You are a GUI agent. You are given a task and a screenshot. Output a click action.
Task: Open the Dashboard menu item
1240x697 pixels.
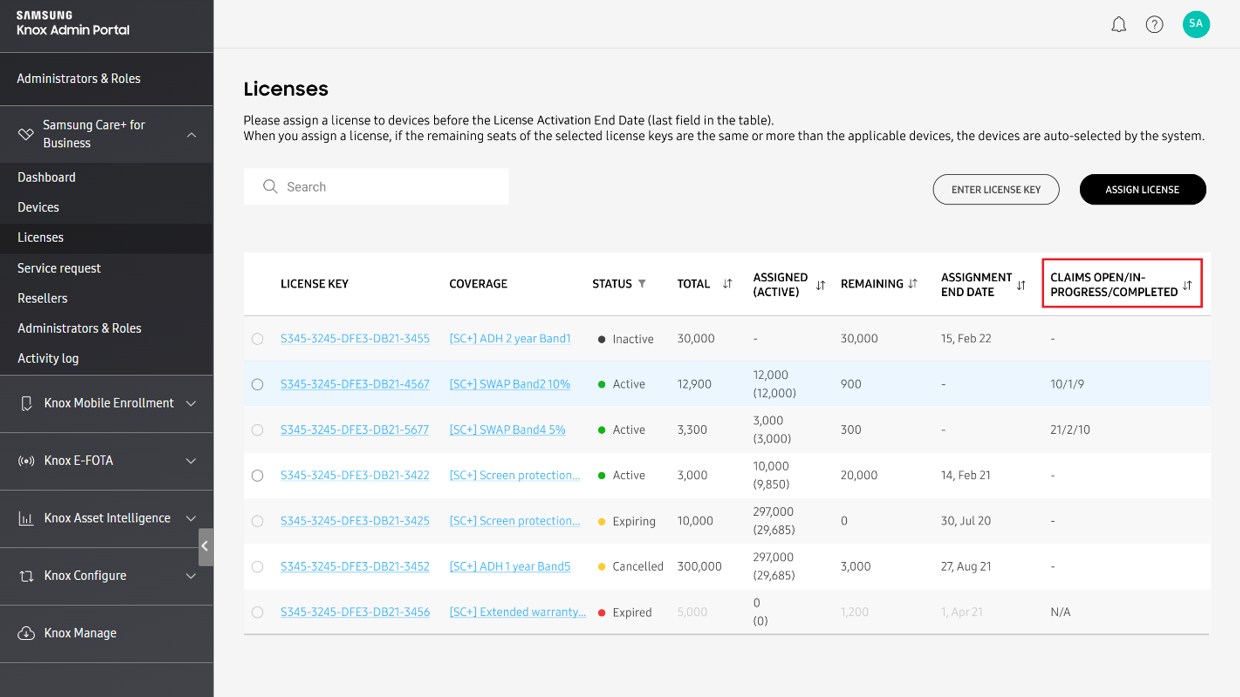pos(46,177)
